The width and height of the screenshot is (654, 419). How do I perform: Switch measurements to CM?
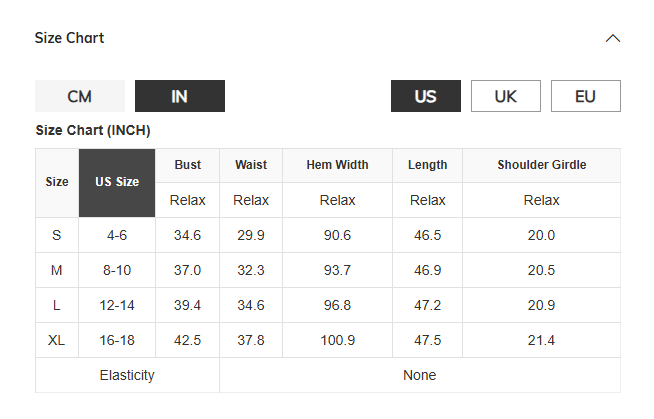coord(80,96)
